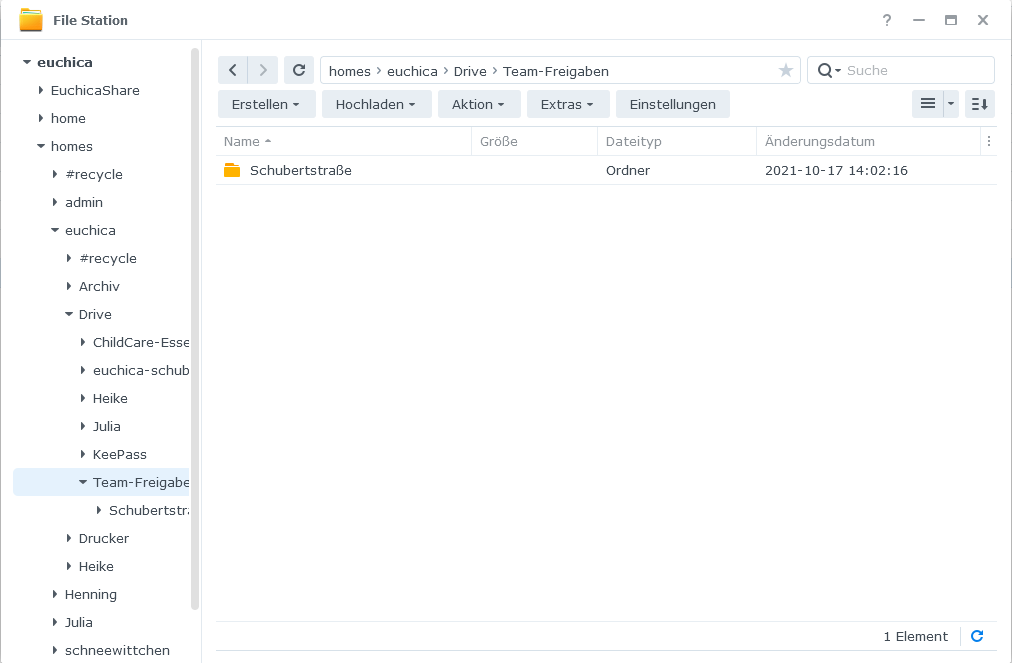Open the Hochladen dropdown menu
Screen dimensions: 1012x663
[x=376, y=104]
